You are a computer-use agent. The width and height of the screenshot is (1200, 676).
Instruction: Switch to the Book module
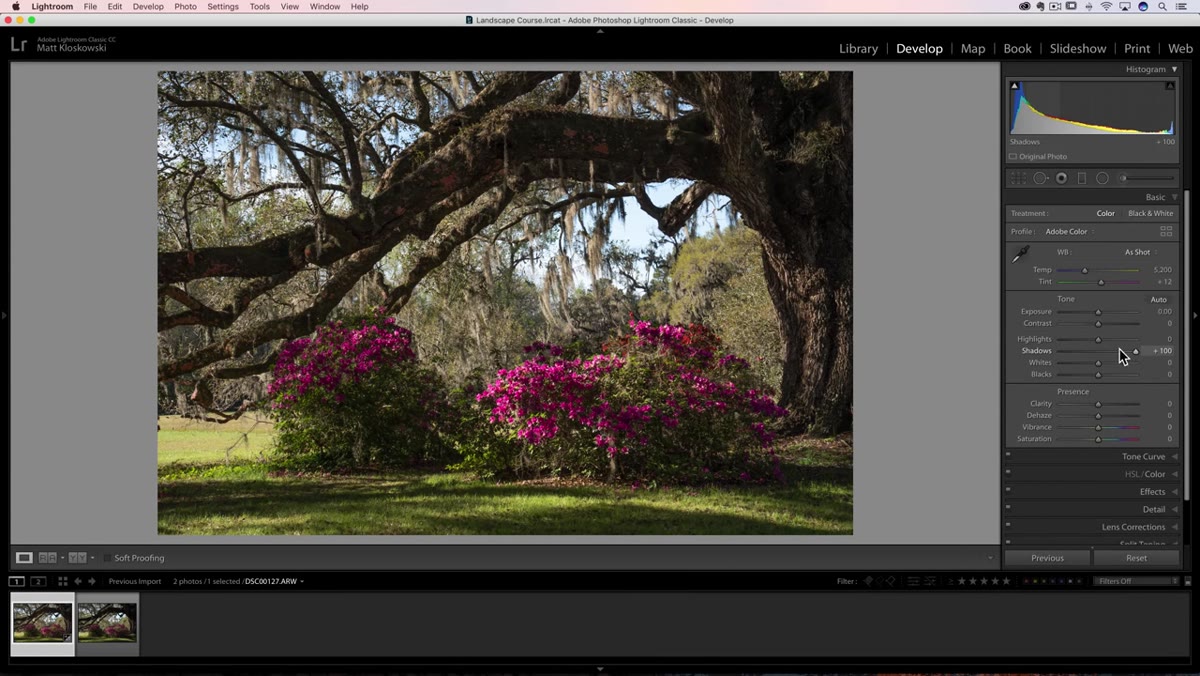(x=1017, y=48)
